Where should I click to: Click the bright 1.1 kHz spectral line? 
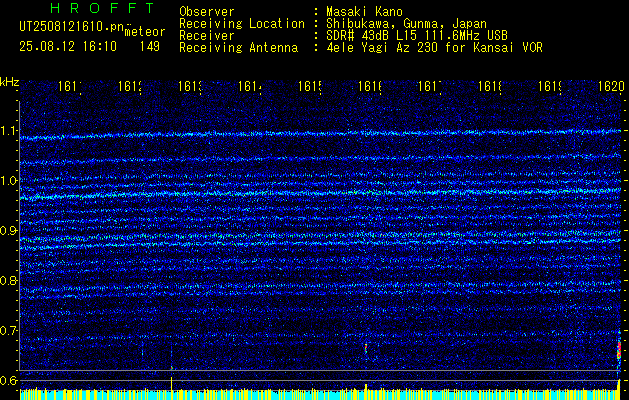click(x=320, y=134)
